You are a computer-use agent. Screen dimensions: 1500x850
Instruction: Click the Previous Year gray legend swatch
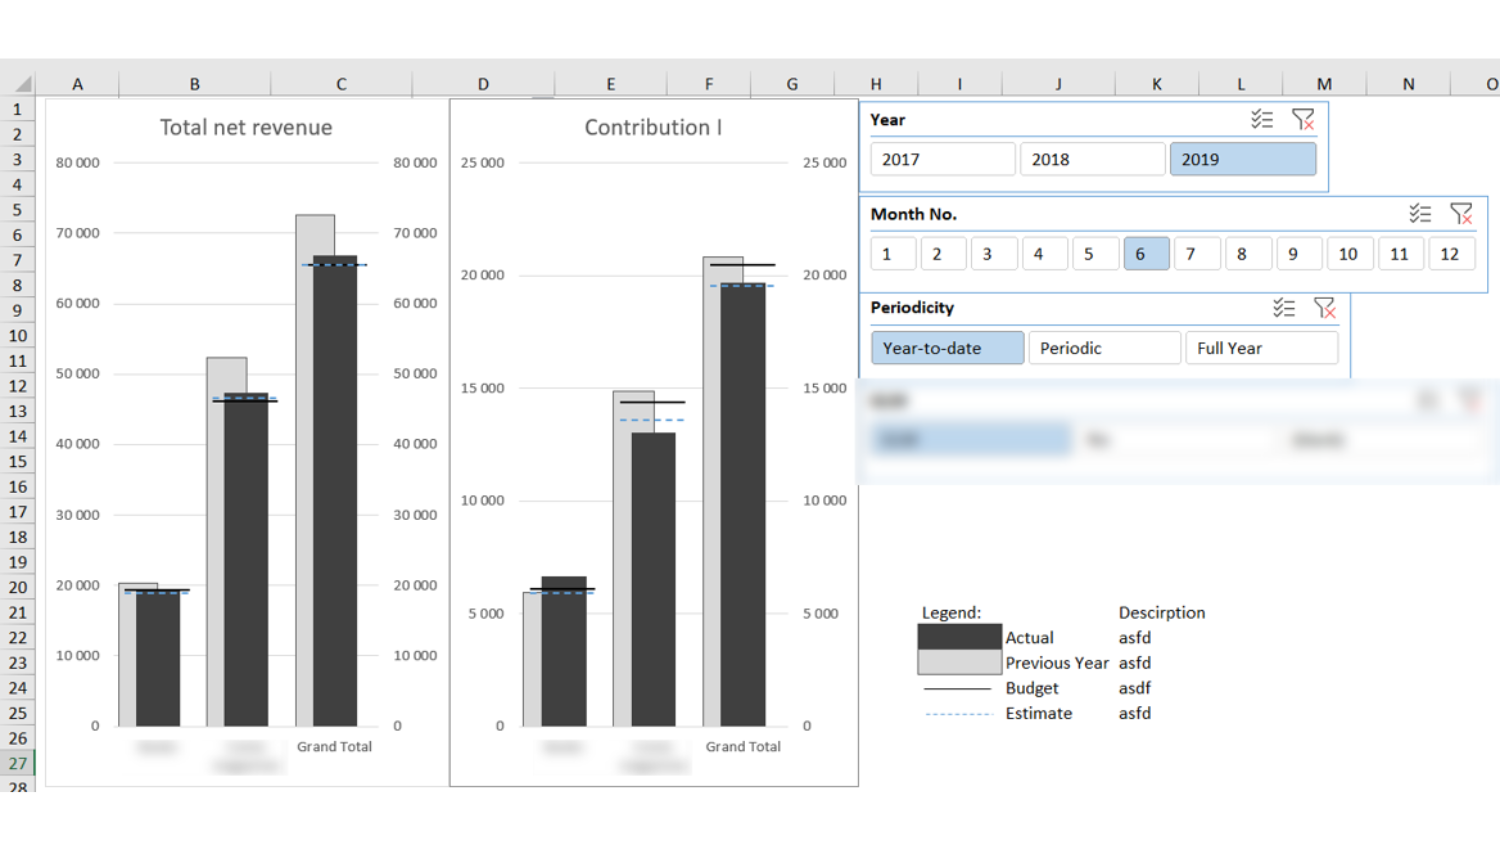[959, 662]
